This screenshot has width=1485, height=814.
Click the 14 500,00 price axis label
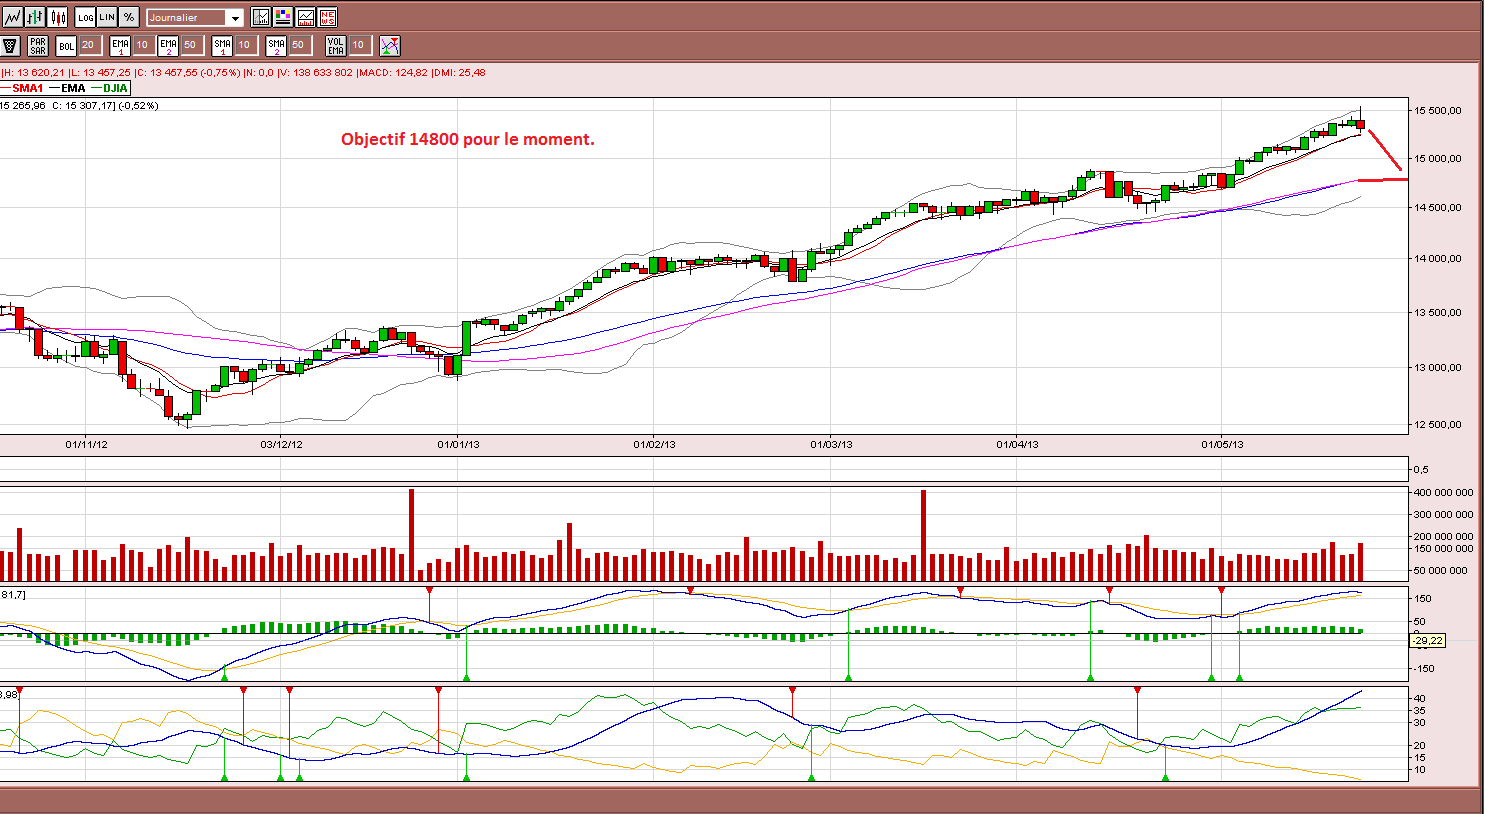coord(1438,207)
